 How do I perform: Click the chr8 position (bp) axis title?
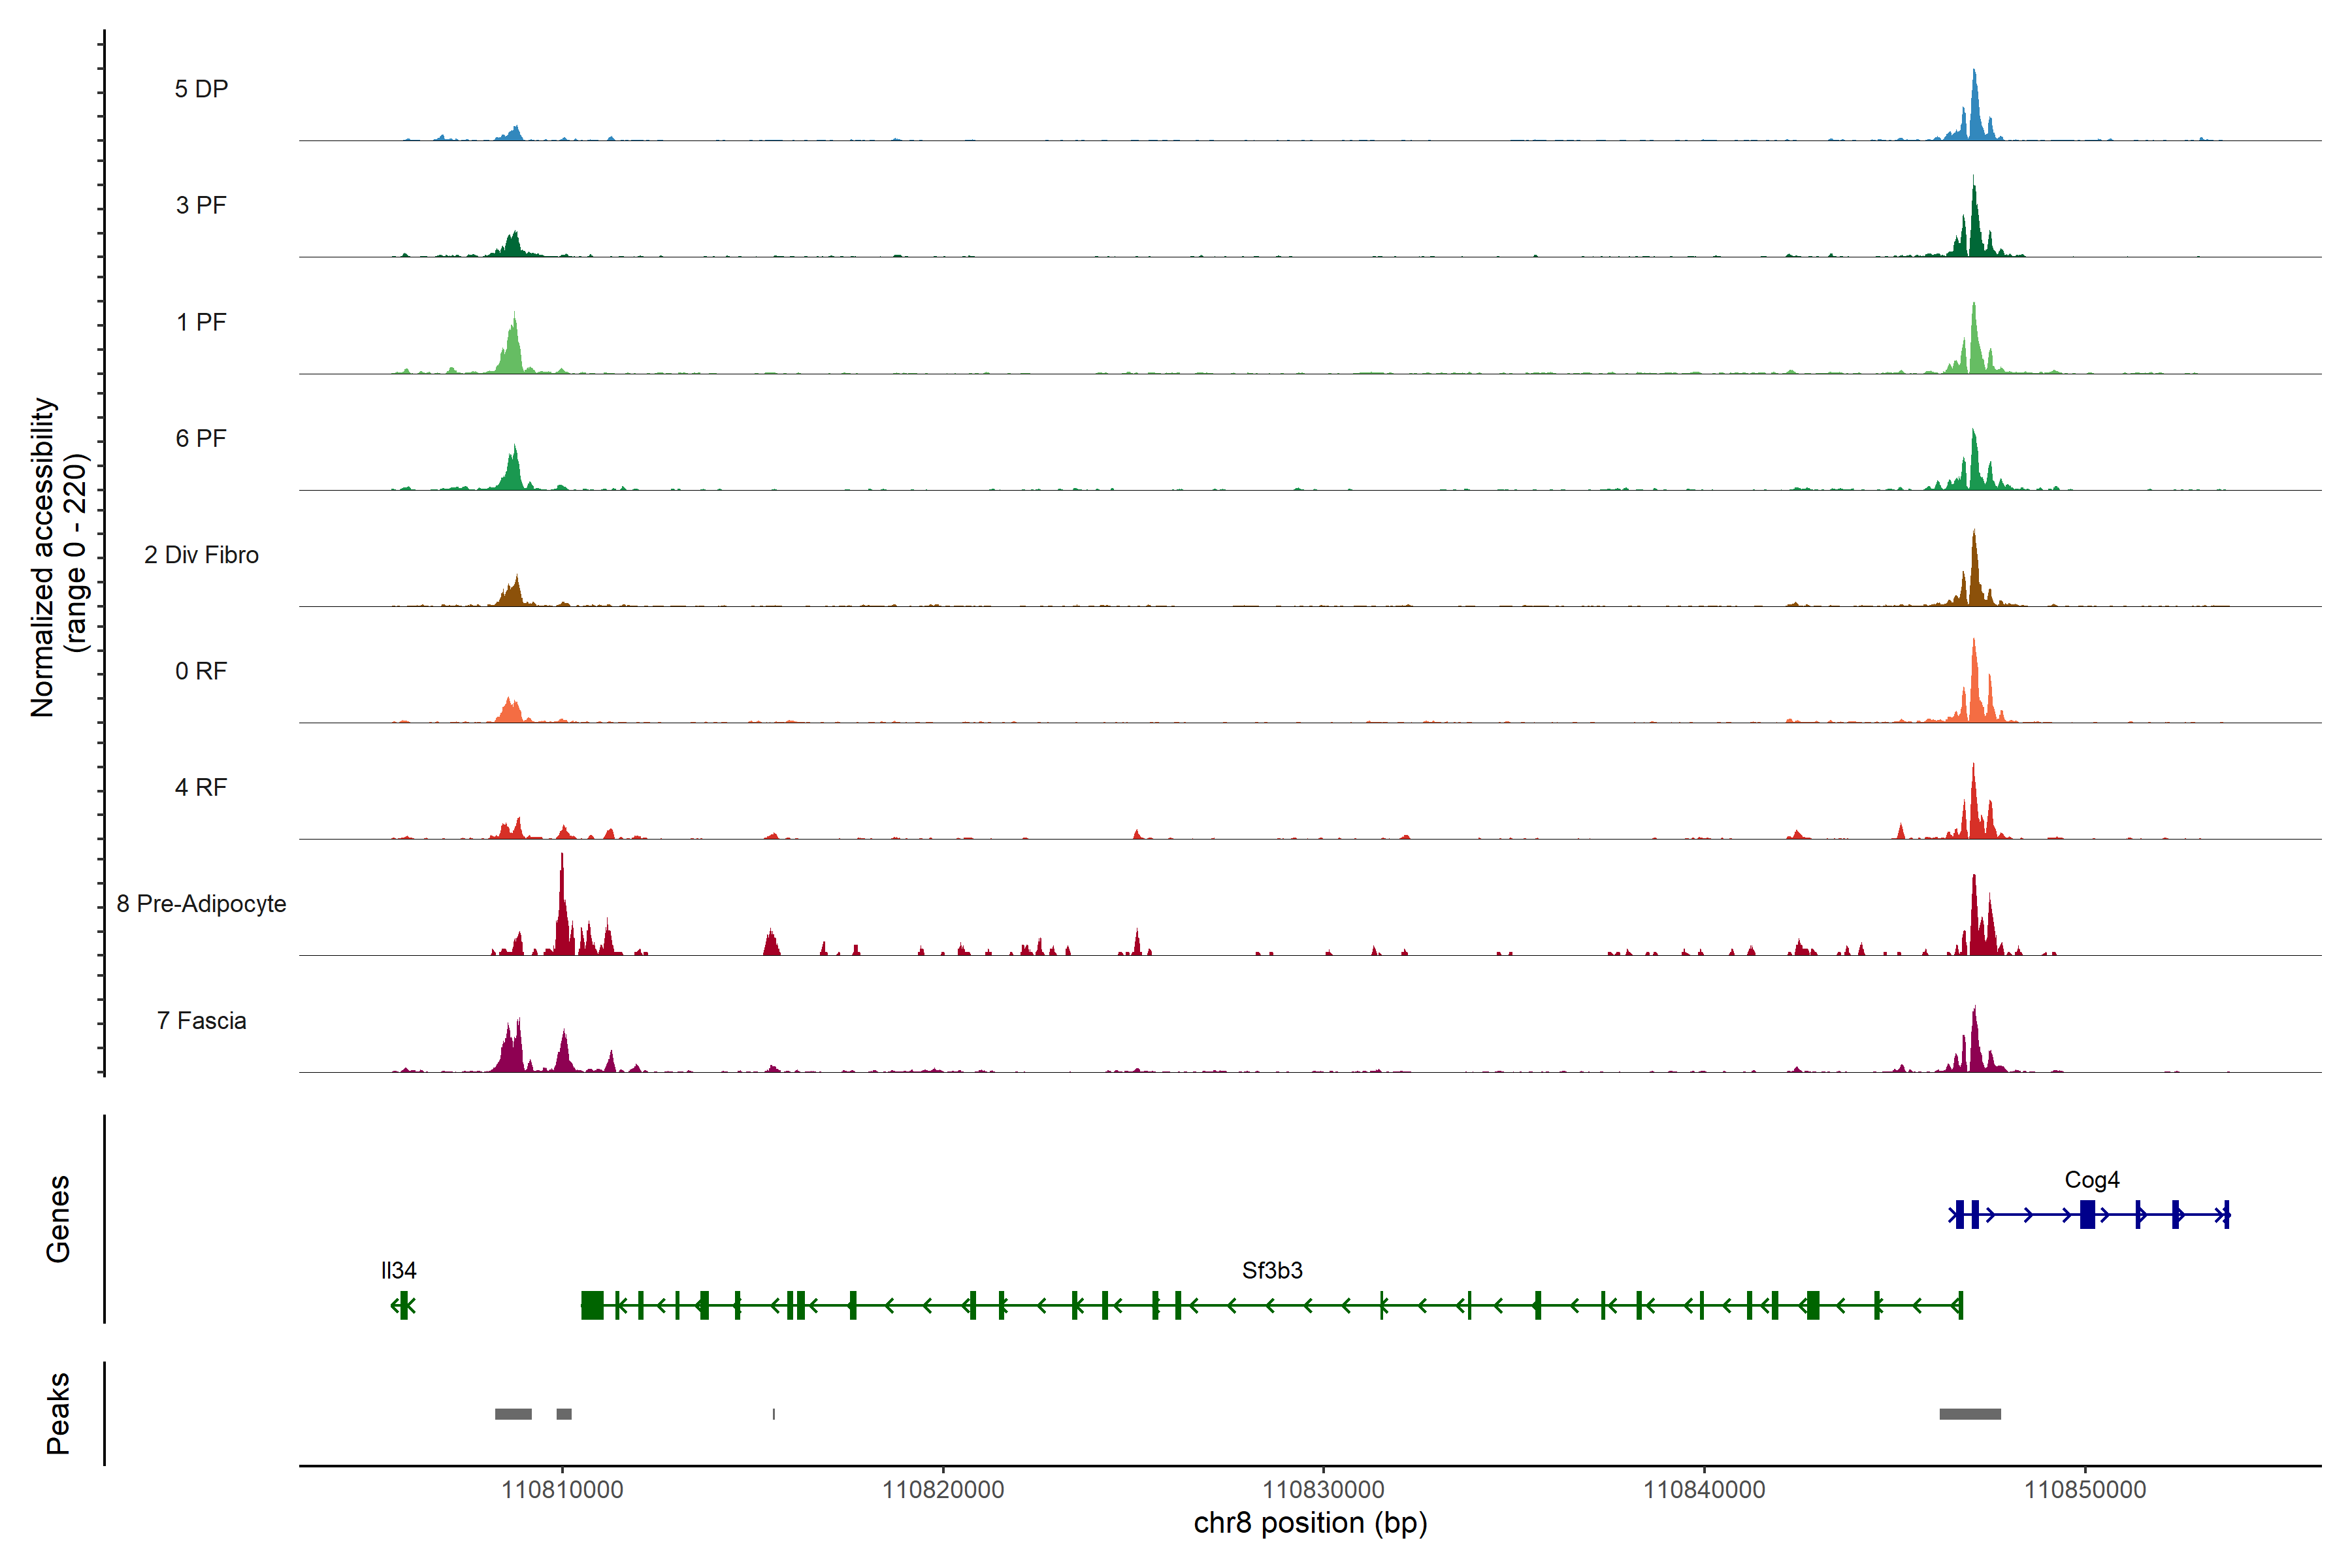1310,1523
